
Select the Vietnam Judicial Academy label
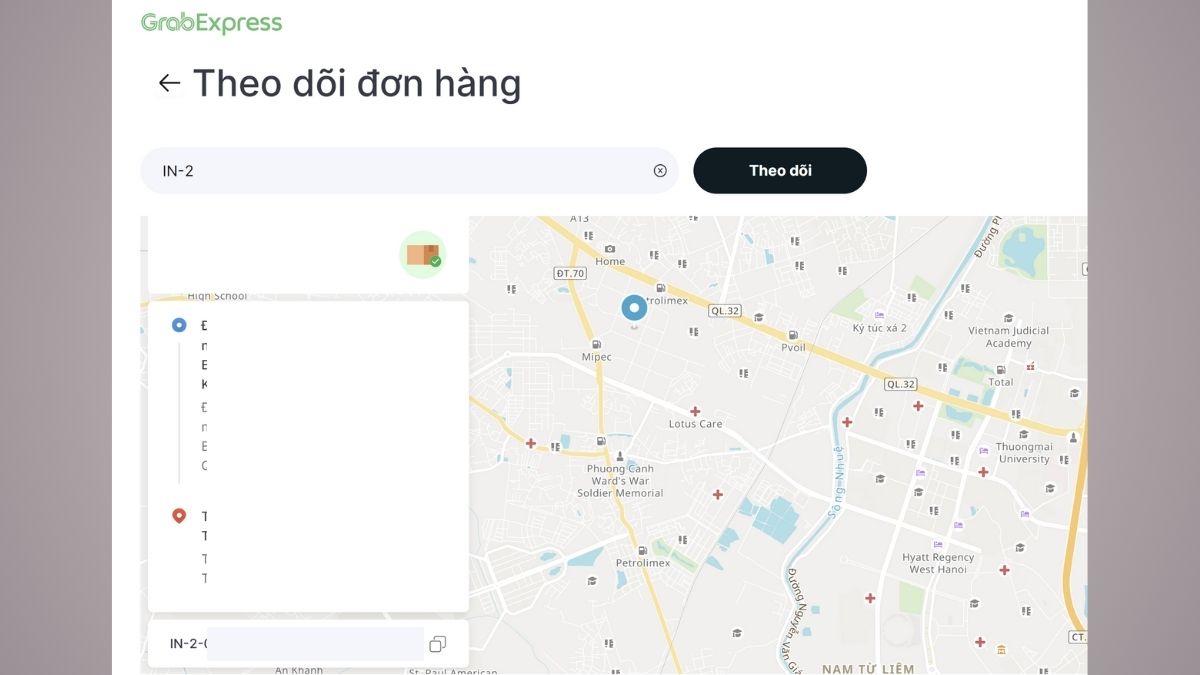coord(1008,337)
